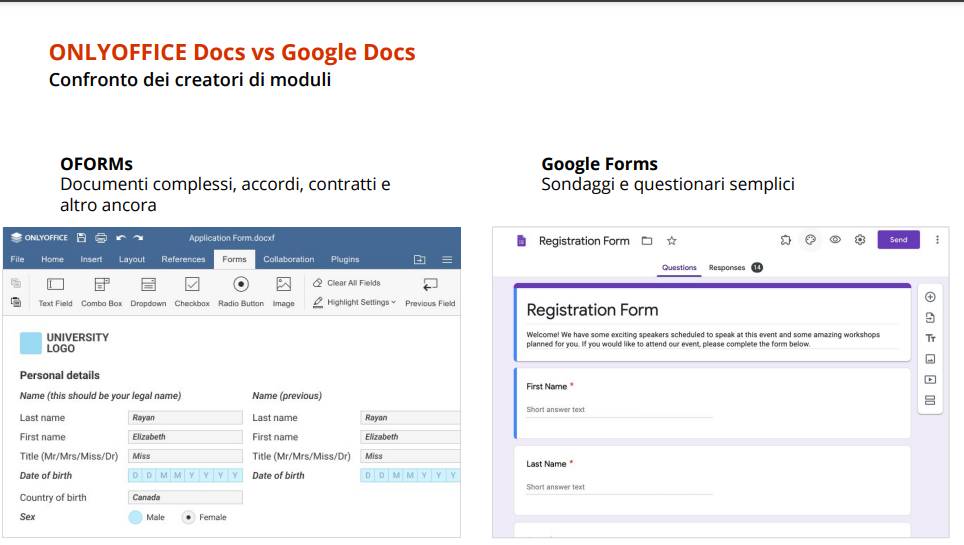Click the Registration Form title heading
The image size is (964, 545).
click(x=592, y=310)
